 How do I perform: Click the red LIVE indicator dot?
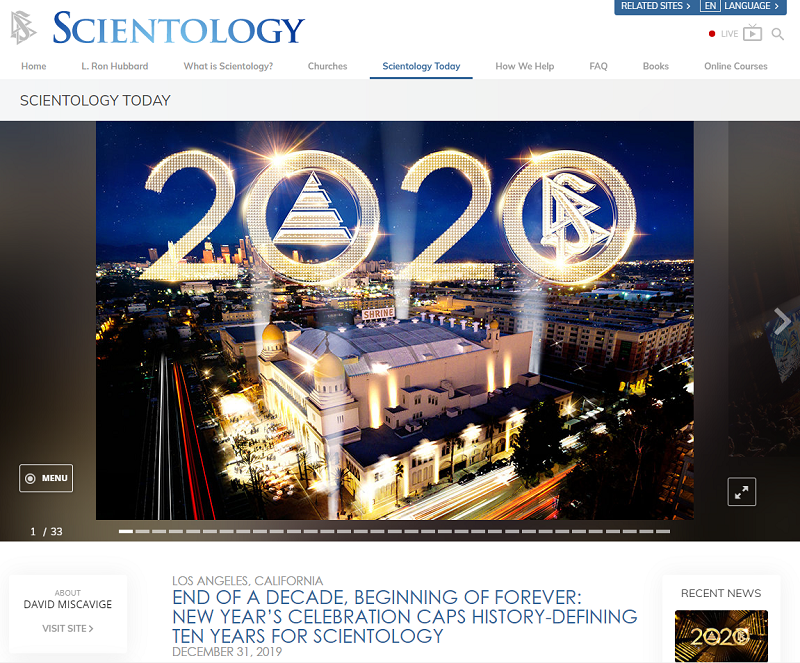(x=712, y=34)
